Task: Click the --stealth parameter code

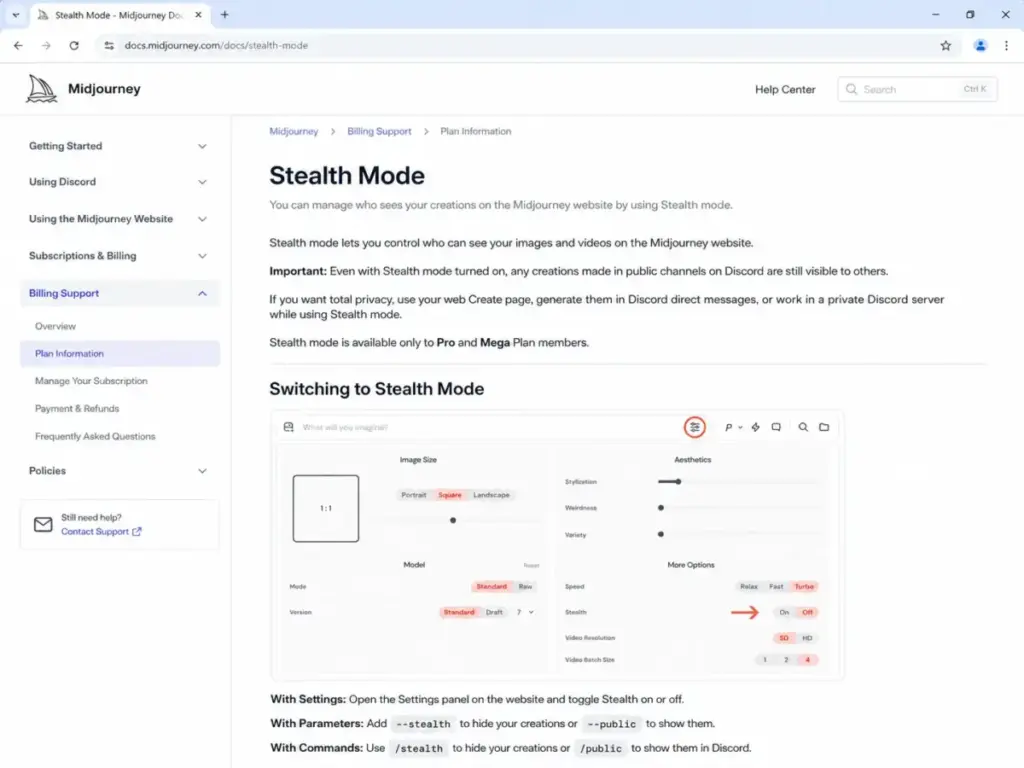Action: point(423,724)
